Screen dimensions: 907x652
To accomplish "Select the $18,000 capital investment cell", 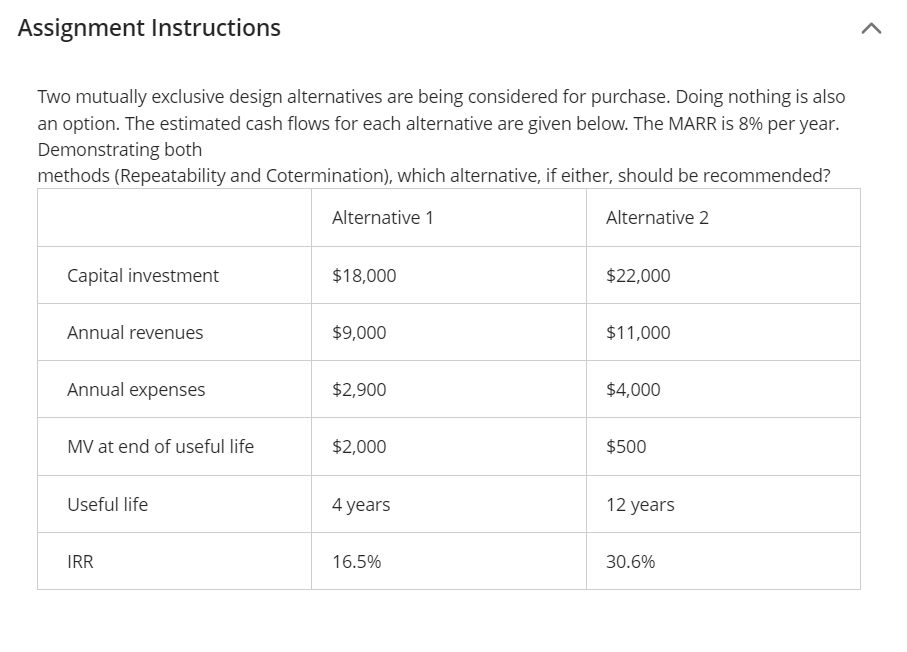I will pos(365,275).
